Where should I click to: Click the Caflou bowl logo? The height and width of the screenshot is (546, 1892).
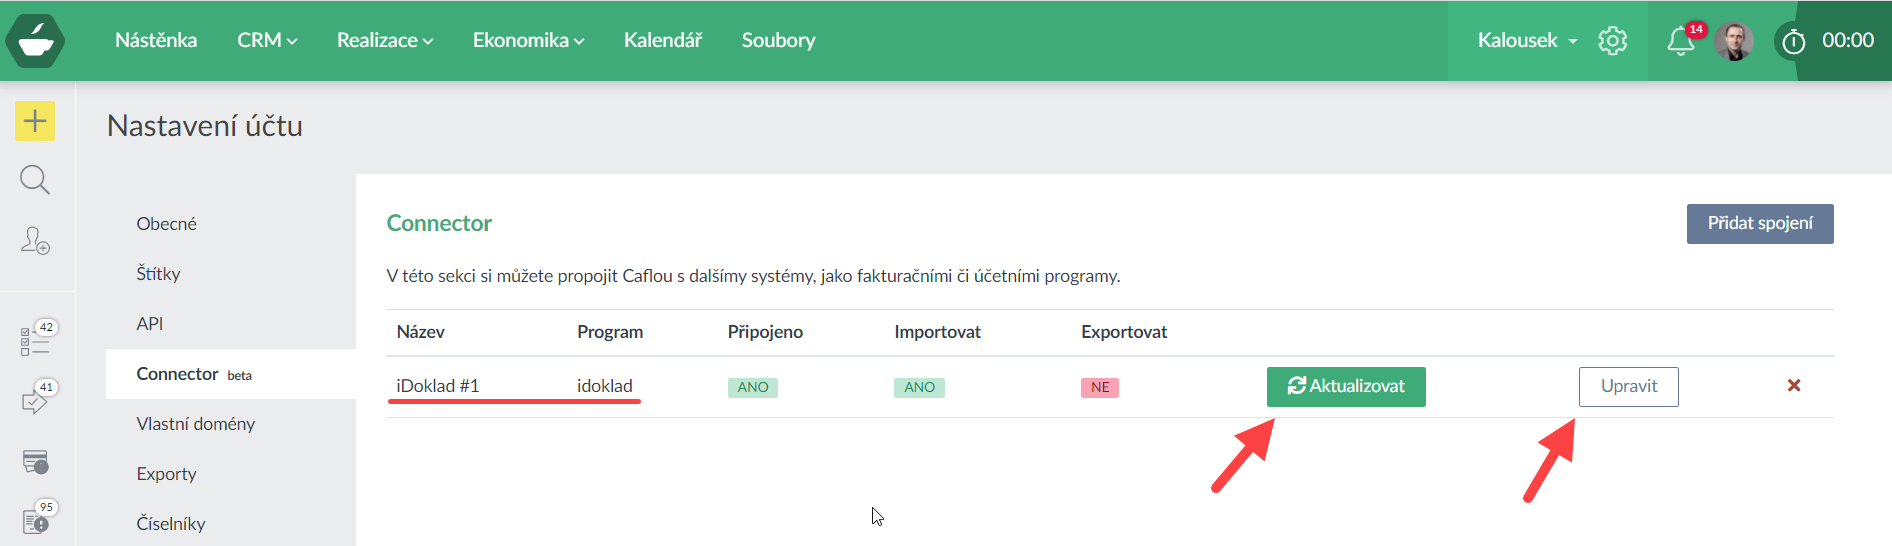coord(35,41)
